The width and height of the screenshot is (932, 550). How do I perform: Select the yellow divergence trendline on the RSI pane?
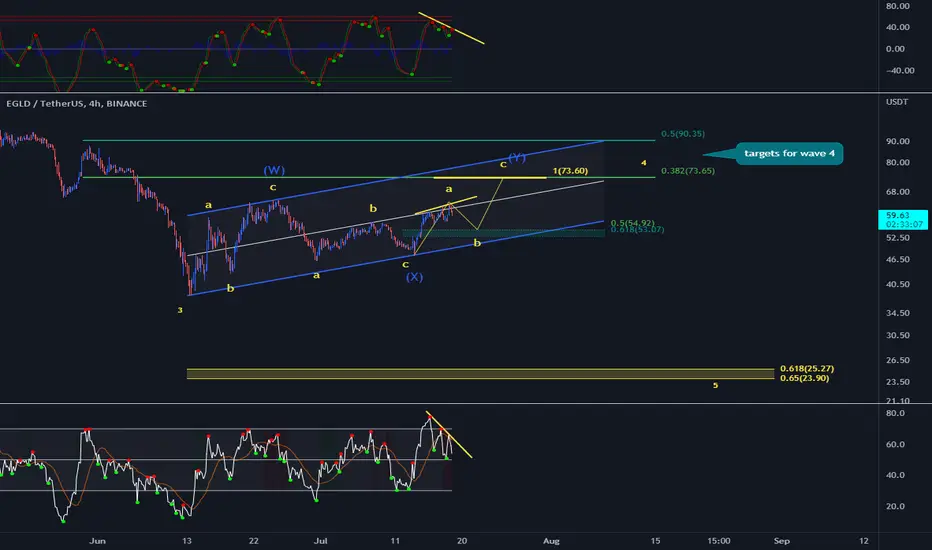[x=449, y=434]
